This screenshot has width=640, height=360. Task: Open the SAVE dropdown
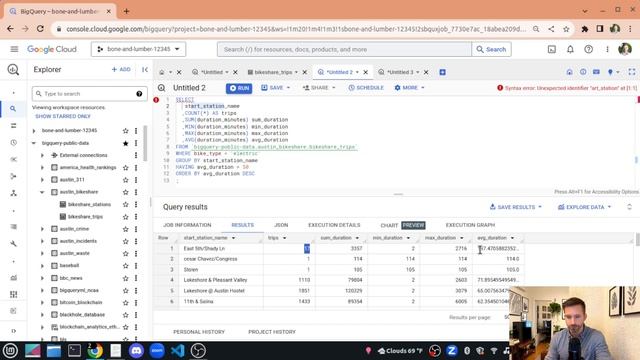(276, 88)
